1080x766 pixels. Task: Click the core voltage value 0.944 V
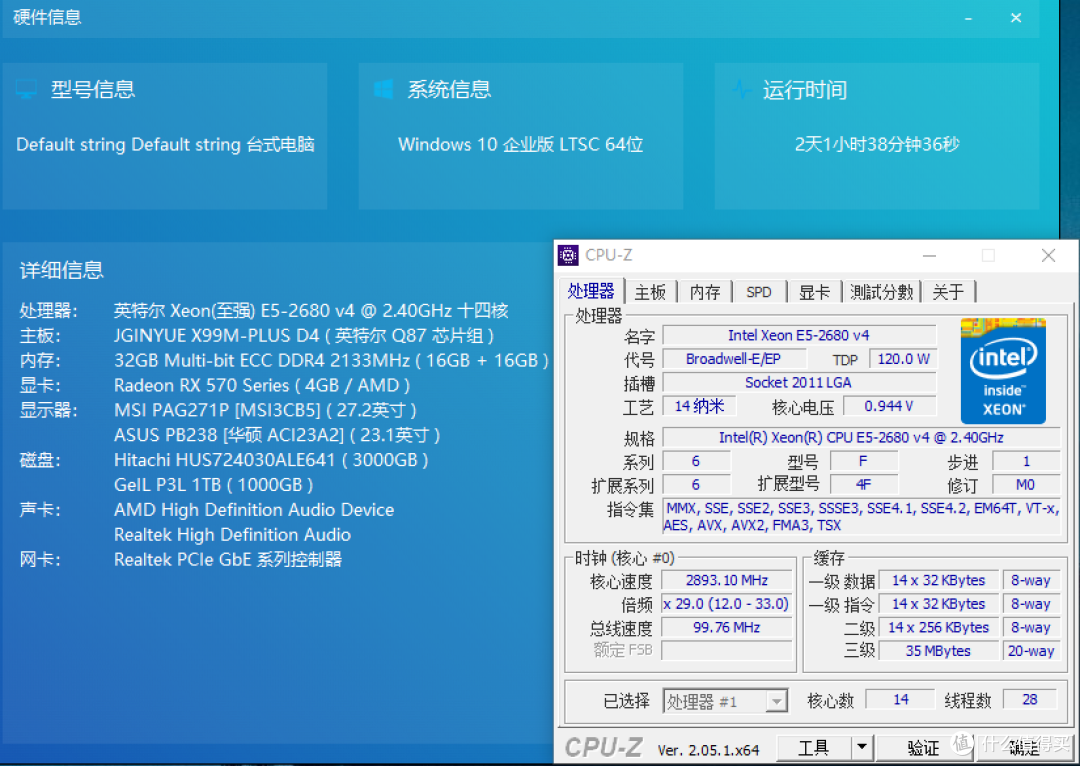pyautogui.click(x=889, y=406)
